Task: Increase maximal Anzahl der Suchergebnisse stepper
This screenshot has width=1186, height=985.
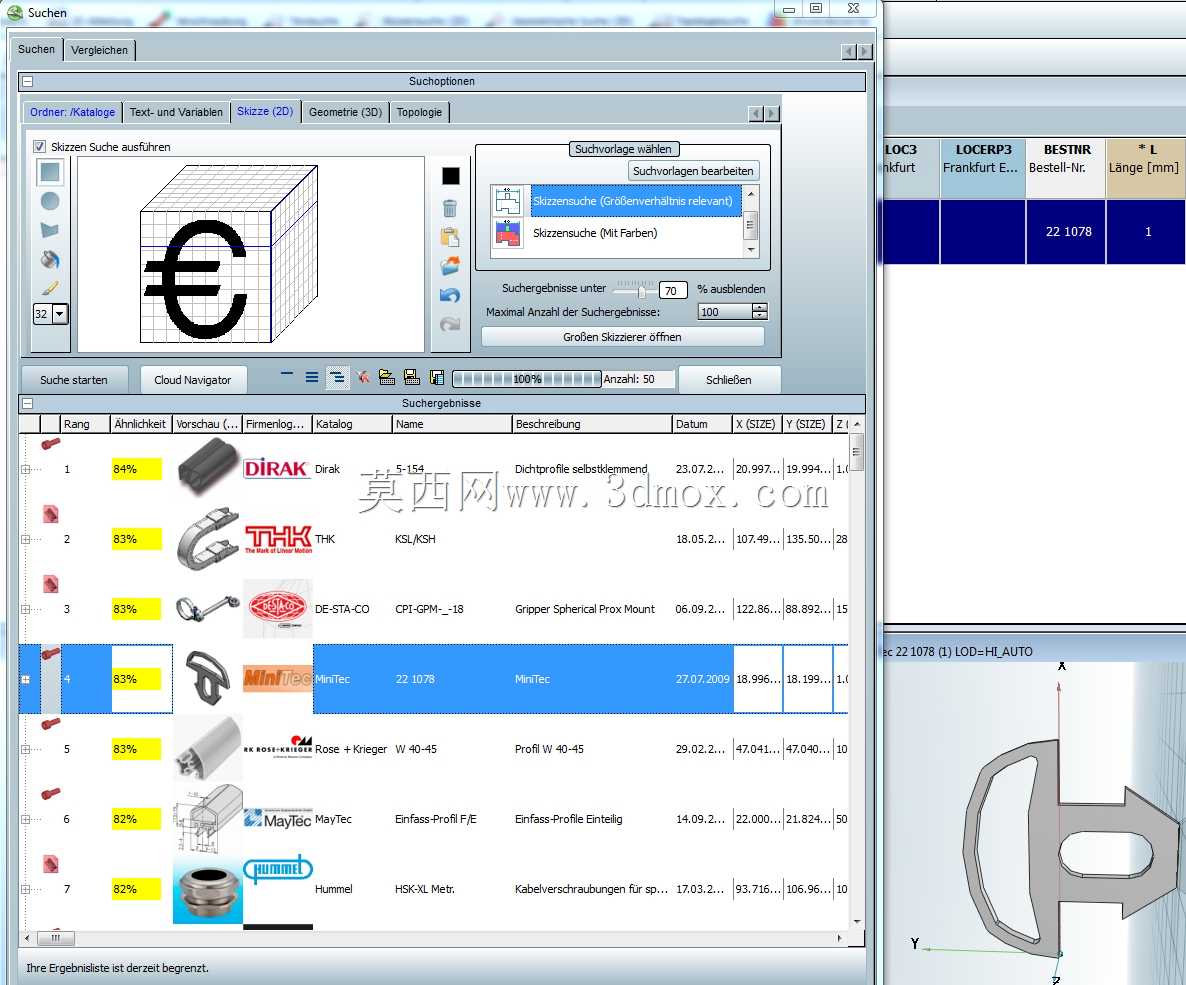Action: (x=759, y=307)
